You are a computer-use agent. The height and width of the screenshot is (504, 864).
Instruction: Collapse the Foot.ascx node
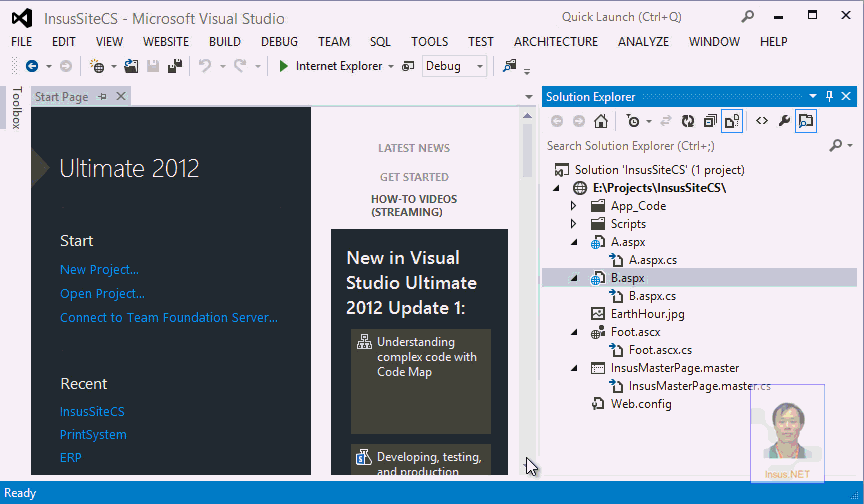[x=574, y=332]
